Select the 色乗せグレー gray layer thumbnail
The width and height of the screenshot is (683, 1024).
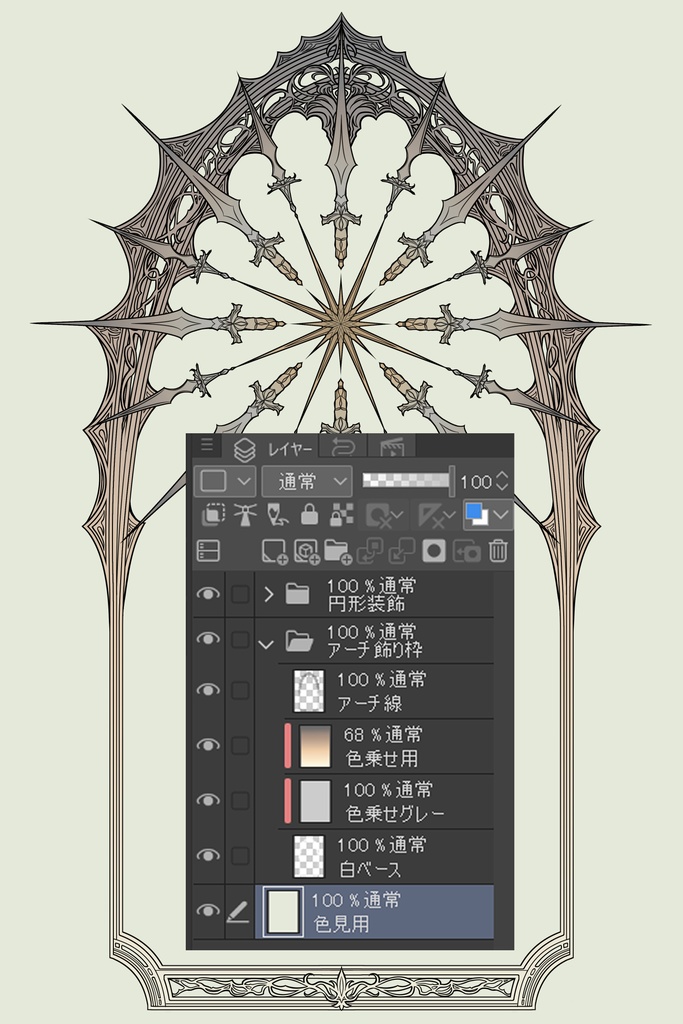(315, 800)
